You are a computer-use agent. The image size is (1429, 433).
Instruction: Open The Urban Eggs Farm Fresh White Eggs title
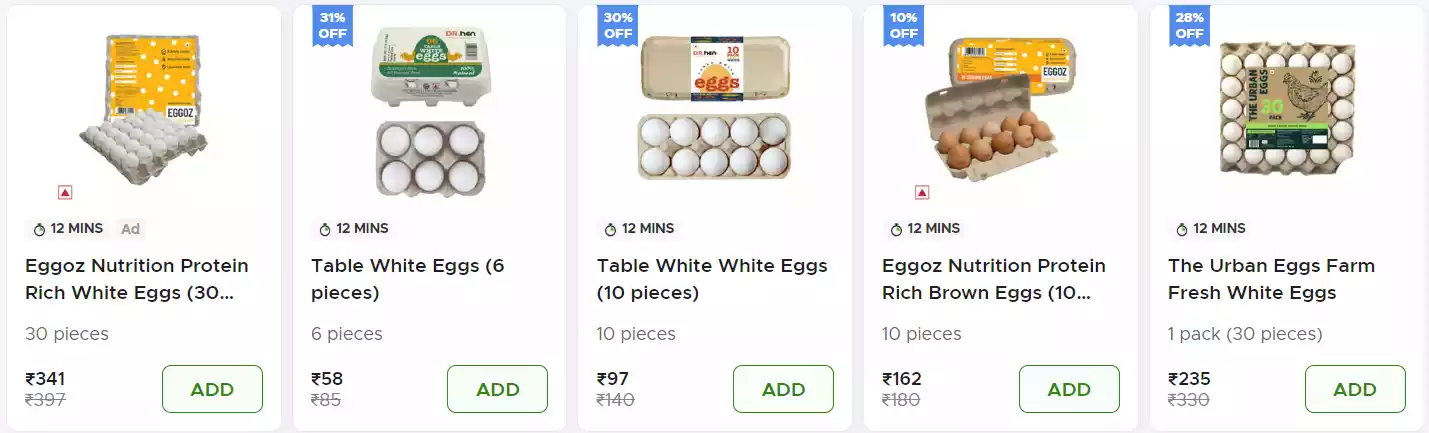click(1271, 279)
